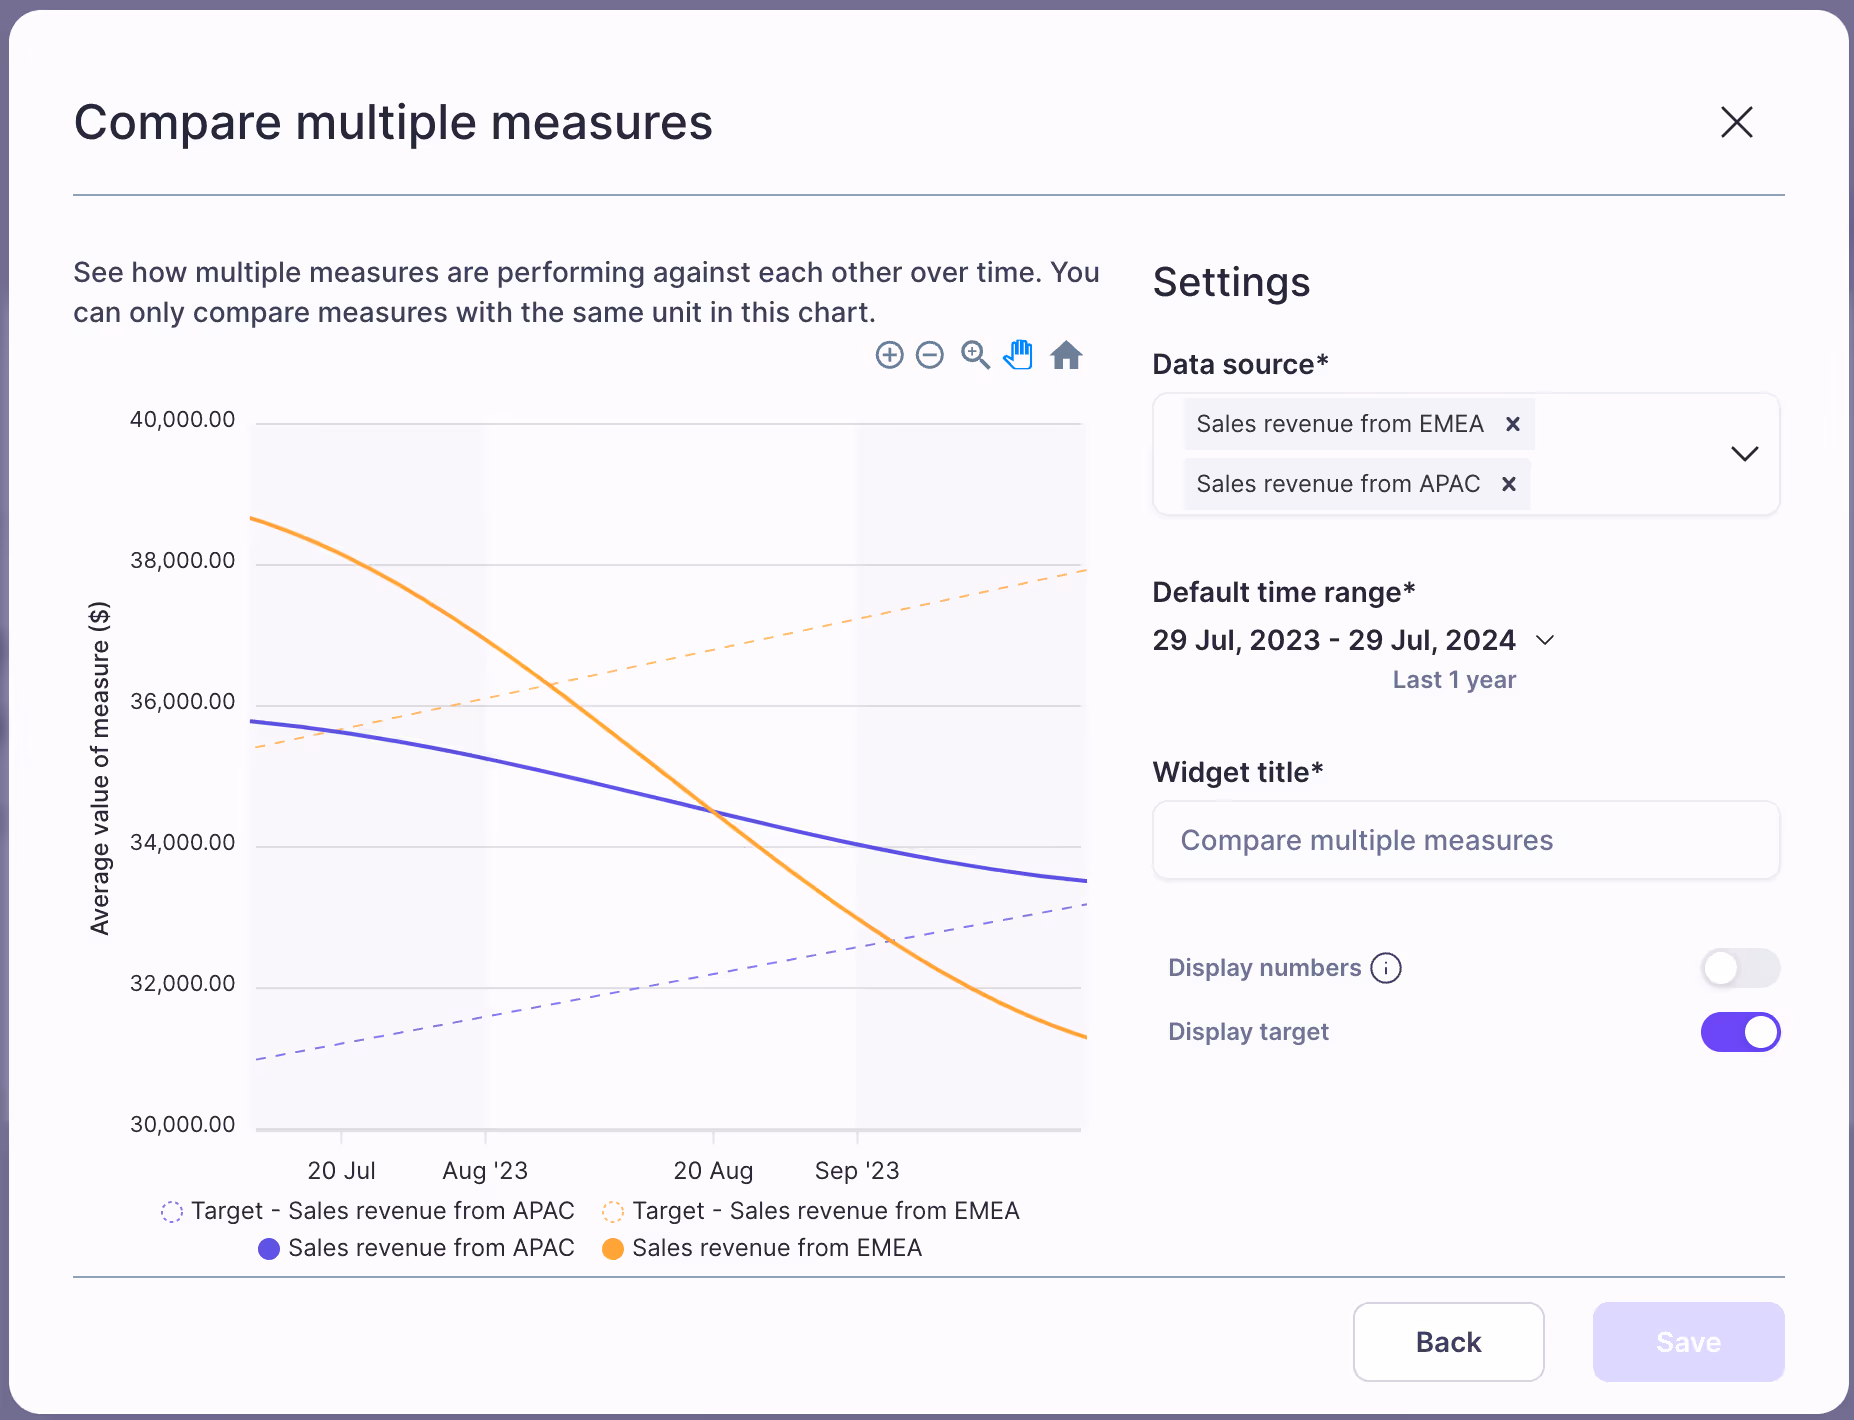The height and width of the screenshot is (1420, 1854).
Task: Close the Compare multiple measures dialog
Action: pos(1736,122)
